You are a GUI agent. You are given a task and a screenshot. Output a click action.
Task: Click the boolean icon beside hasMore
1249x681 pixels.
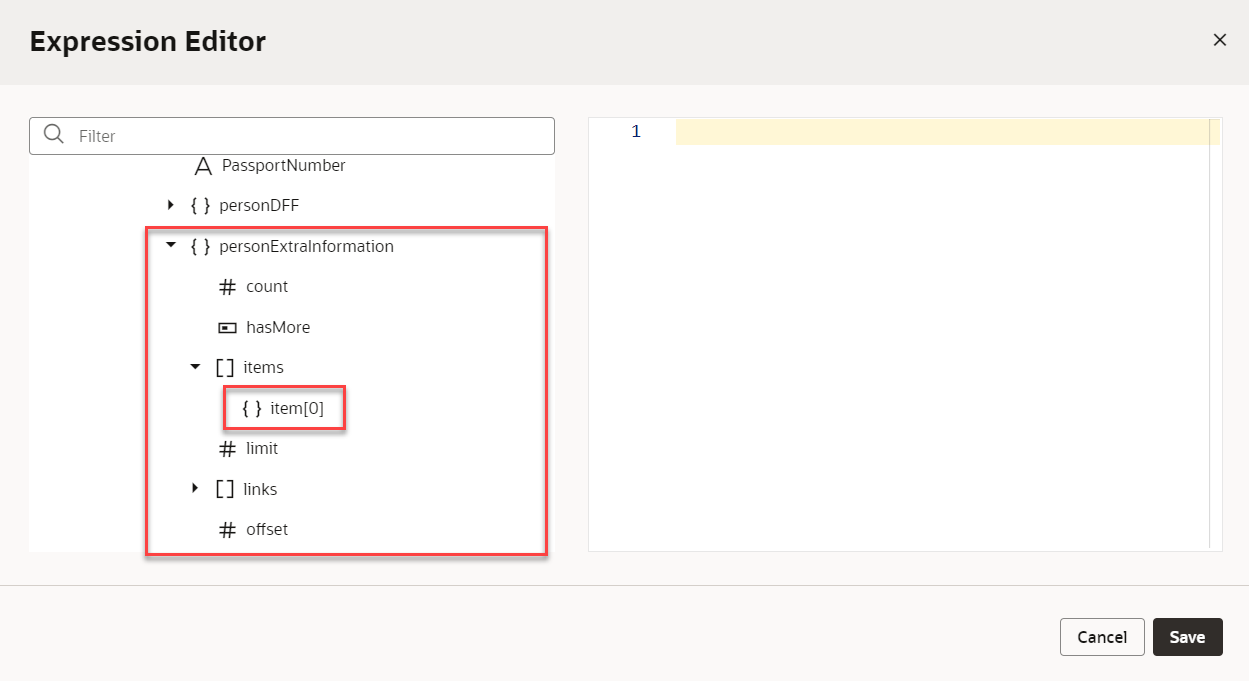(227, 328)
